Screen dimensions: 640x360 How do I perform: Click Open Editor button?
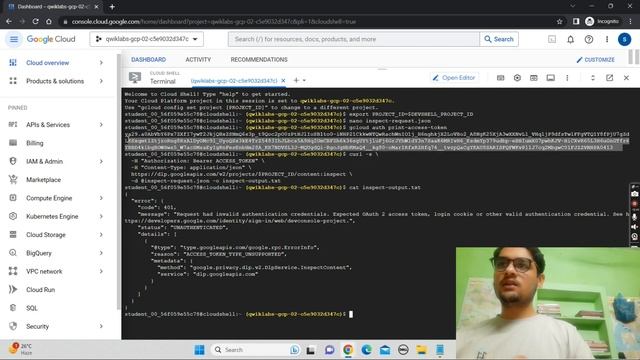(x=454, y=78)
